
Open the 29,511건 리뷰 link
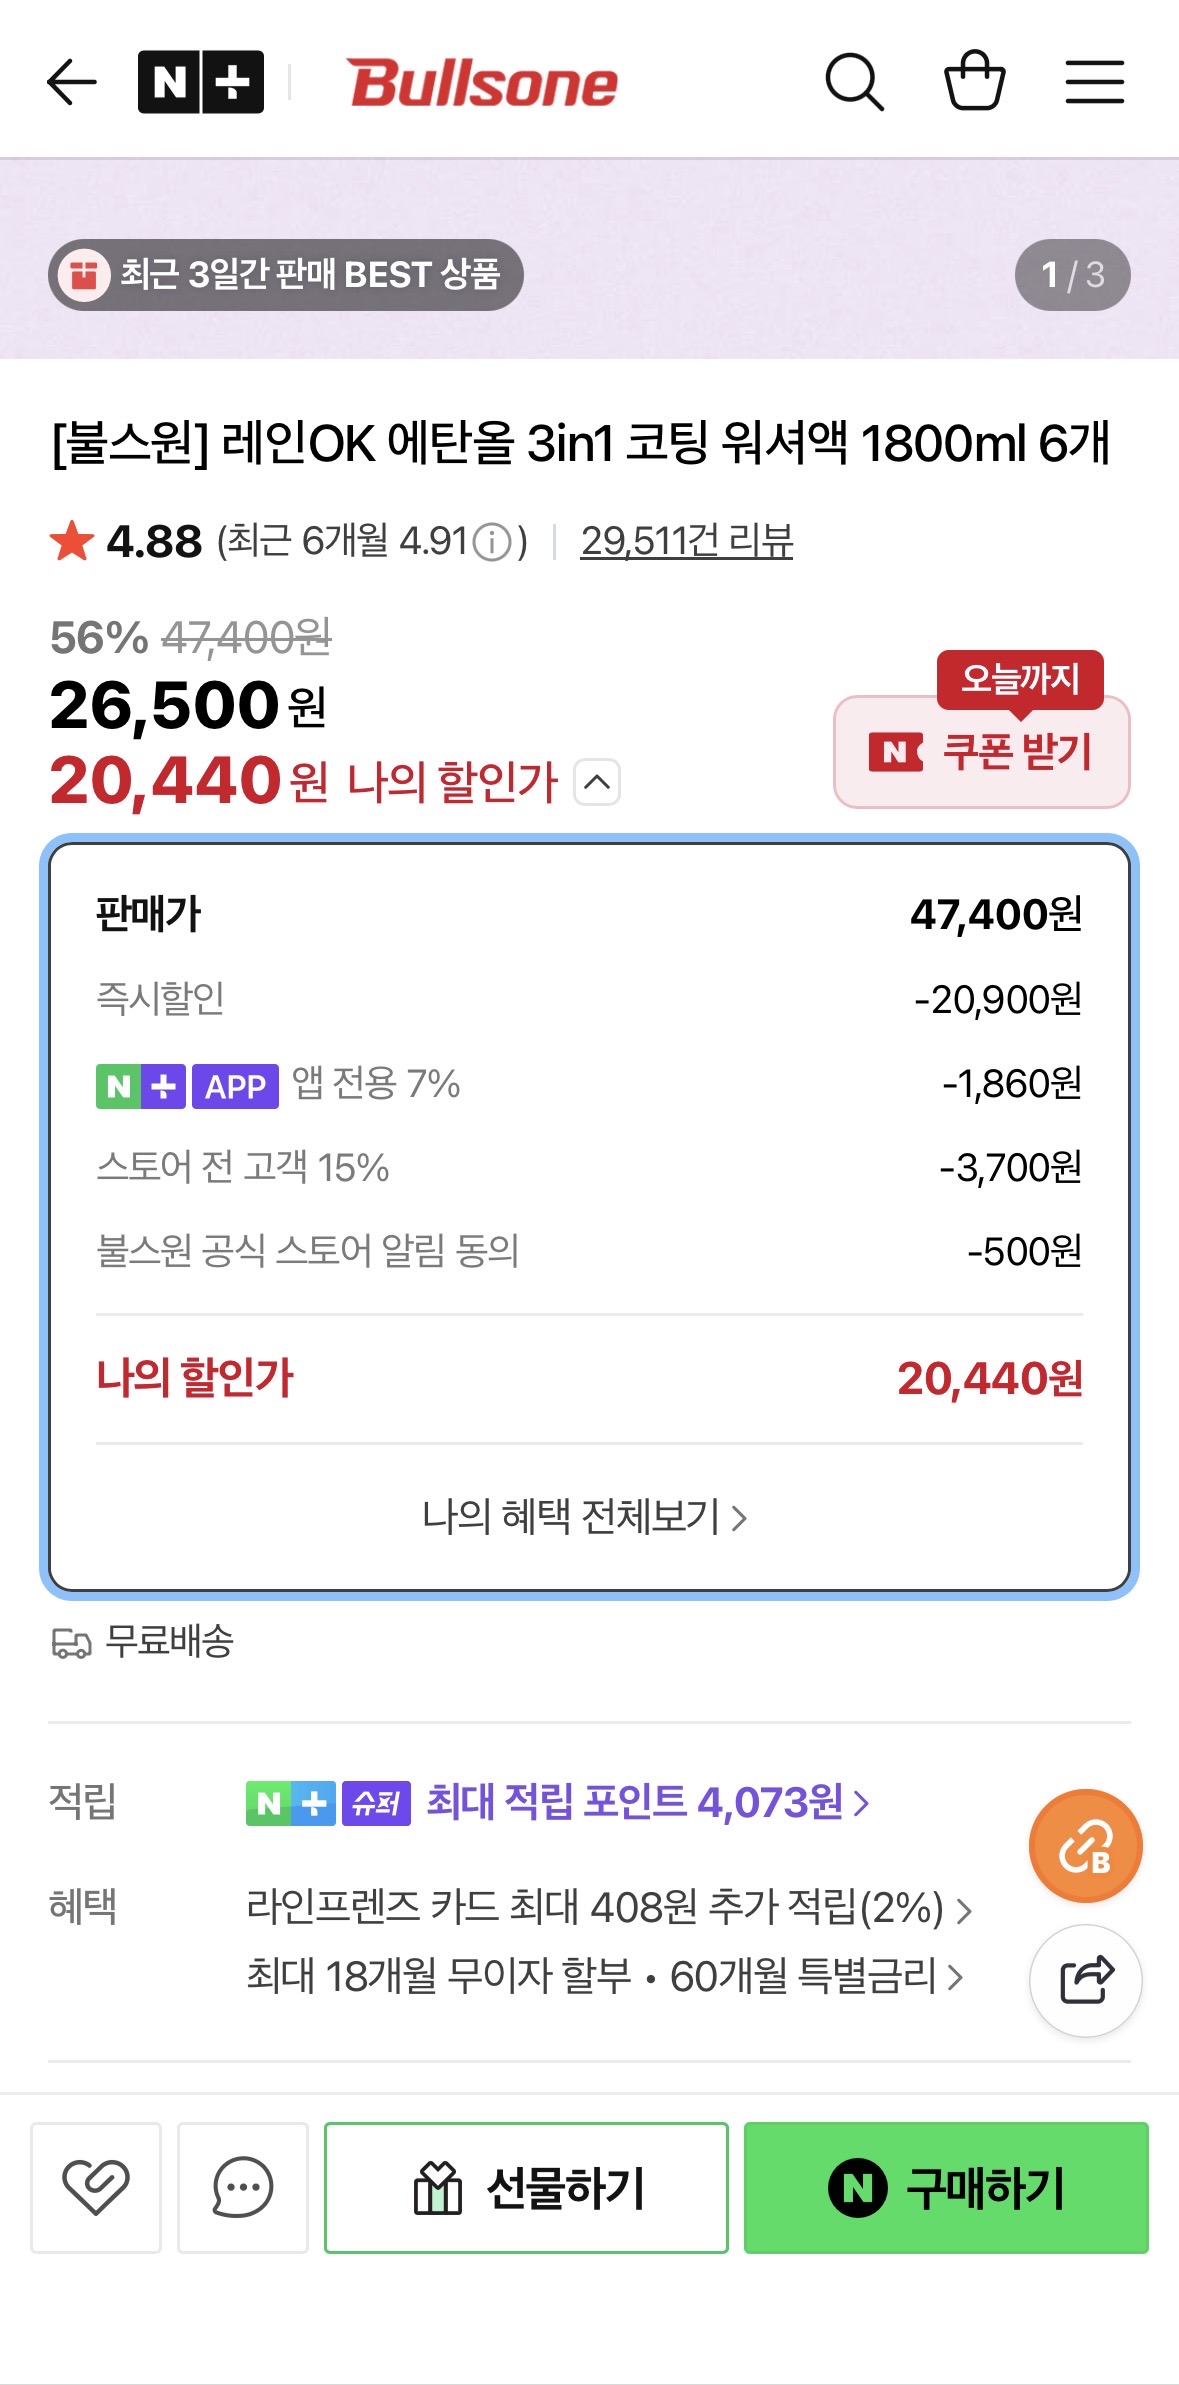686,541
